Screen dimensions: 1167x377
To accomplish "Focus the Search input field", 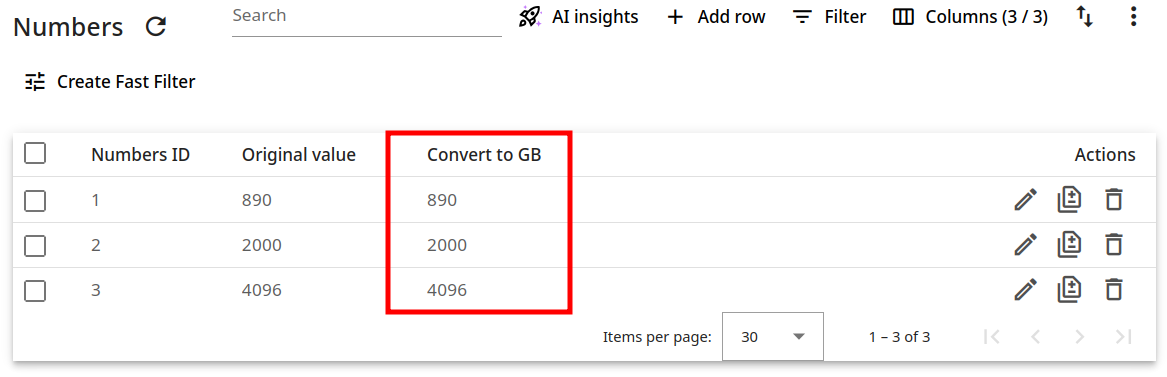I will [367, 19].
